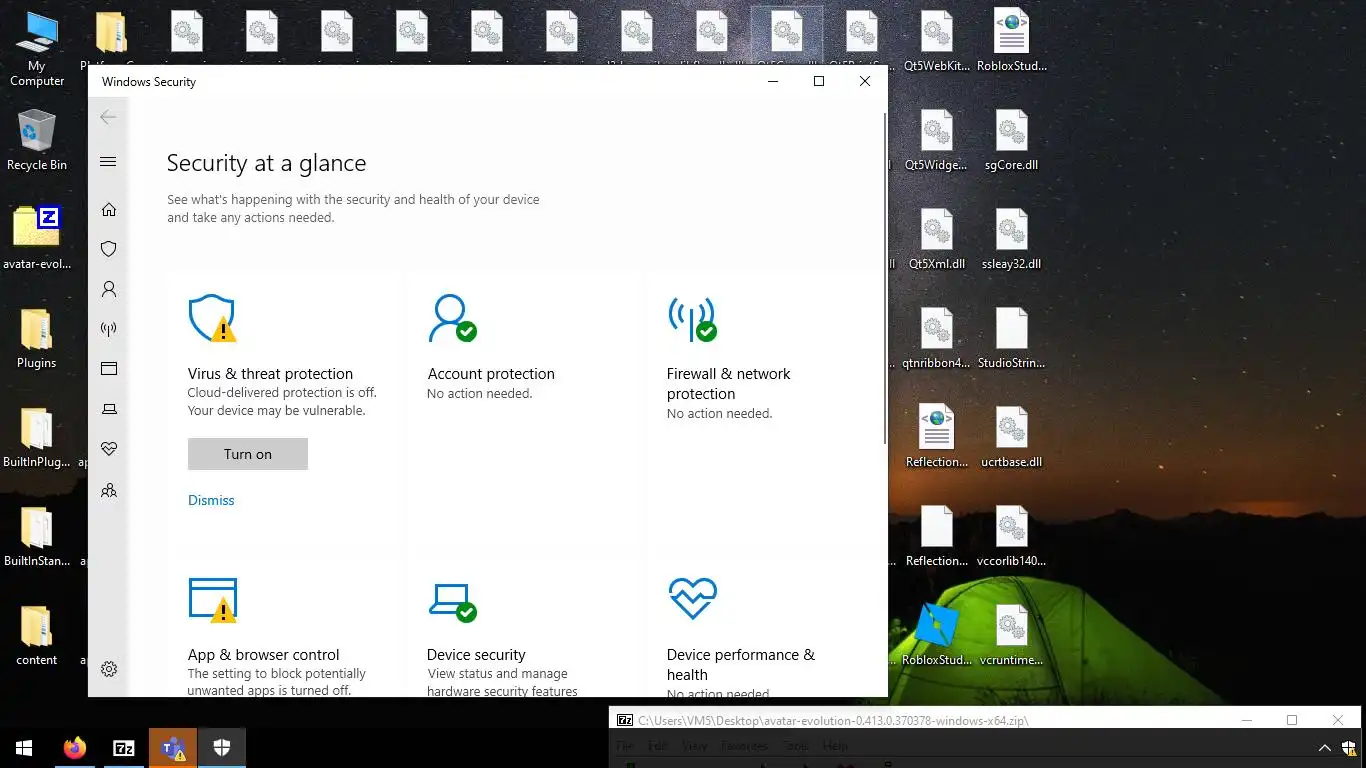Select the Plugins folder on desktop
Viewport: 1366px width, 768px height.
(x=37, y=338)
